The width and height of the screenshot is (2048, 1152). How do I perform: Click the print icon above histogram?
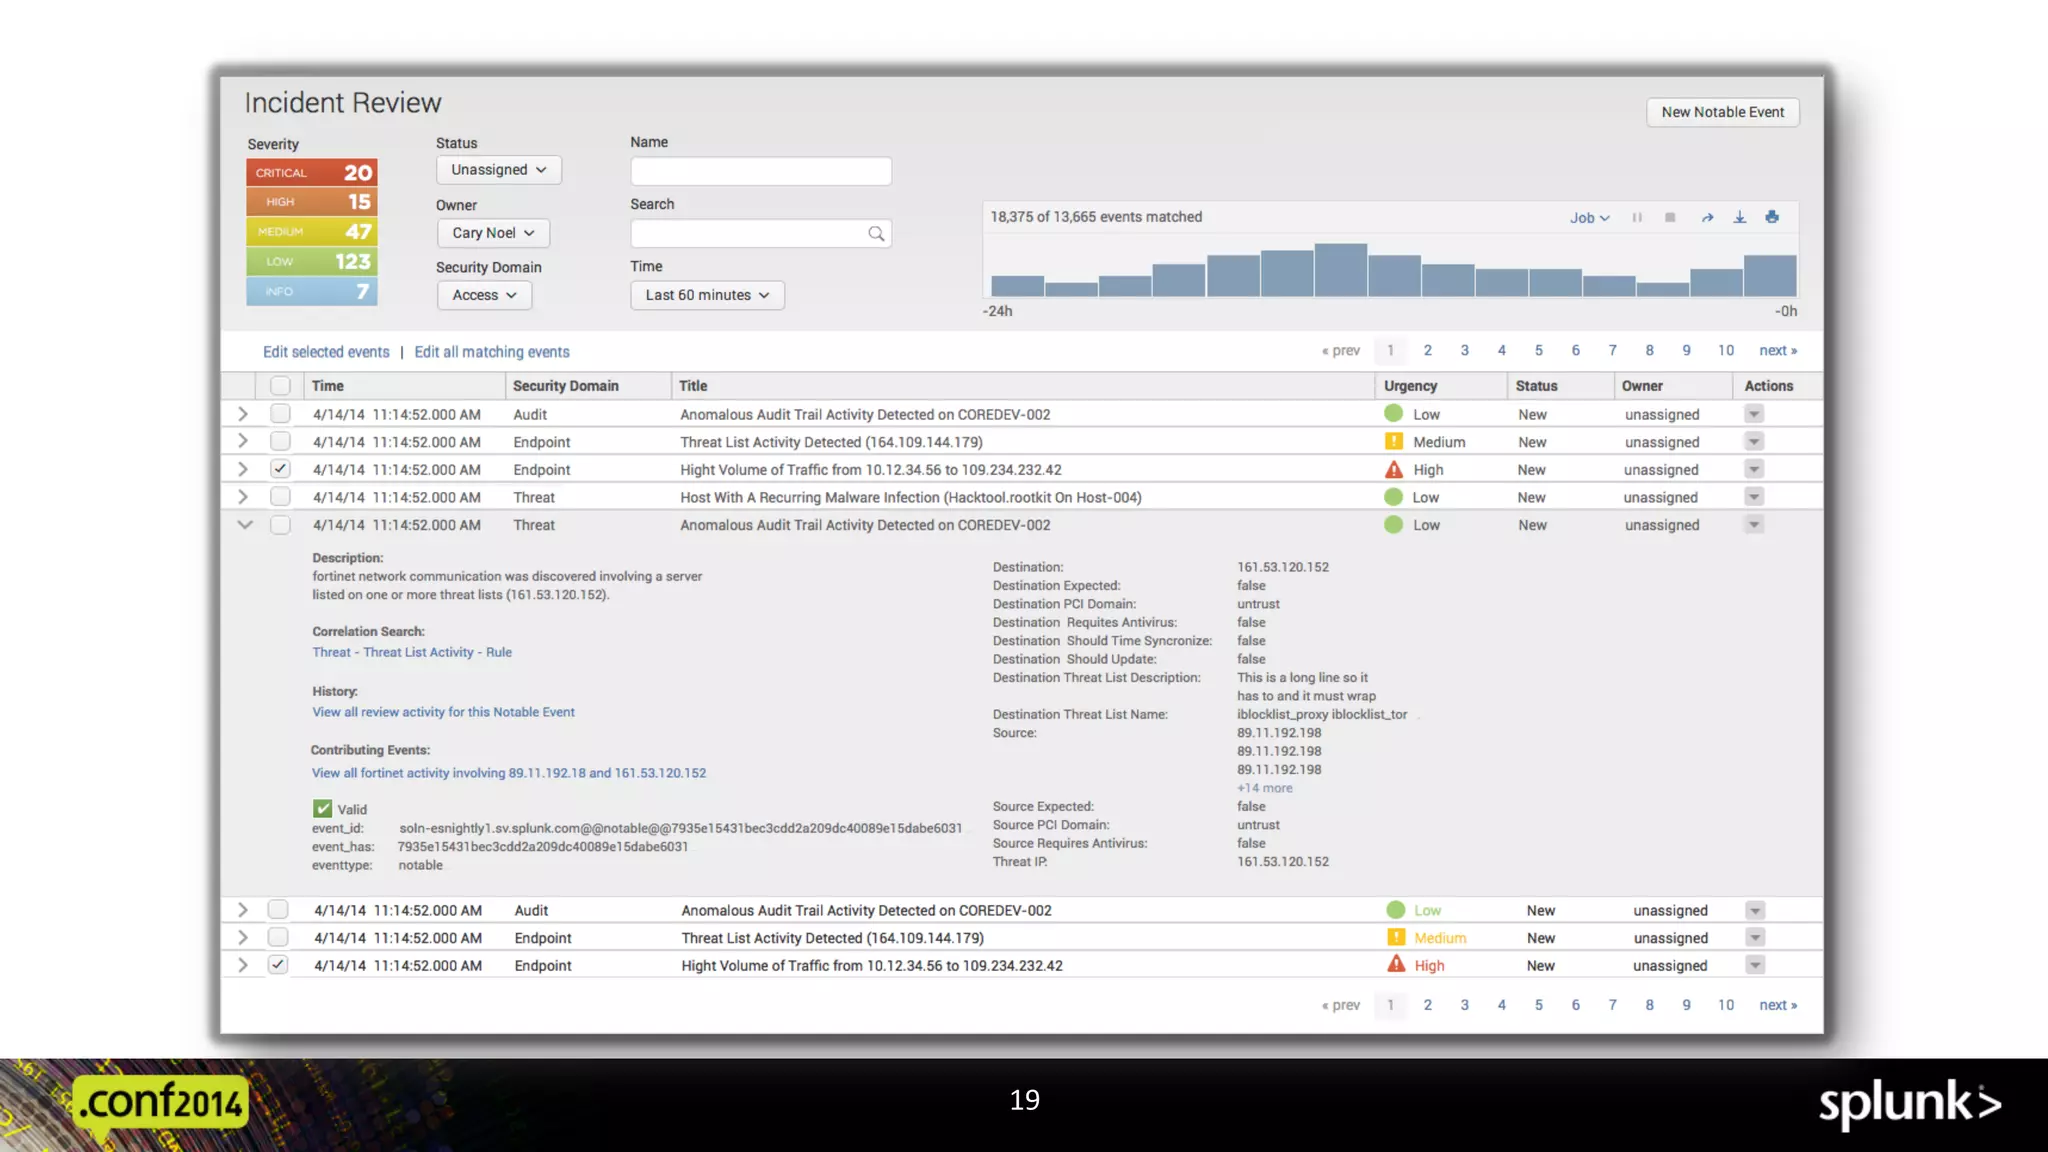pos(1772,217)
